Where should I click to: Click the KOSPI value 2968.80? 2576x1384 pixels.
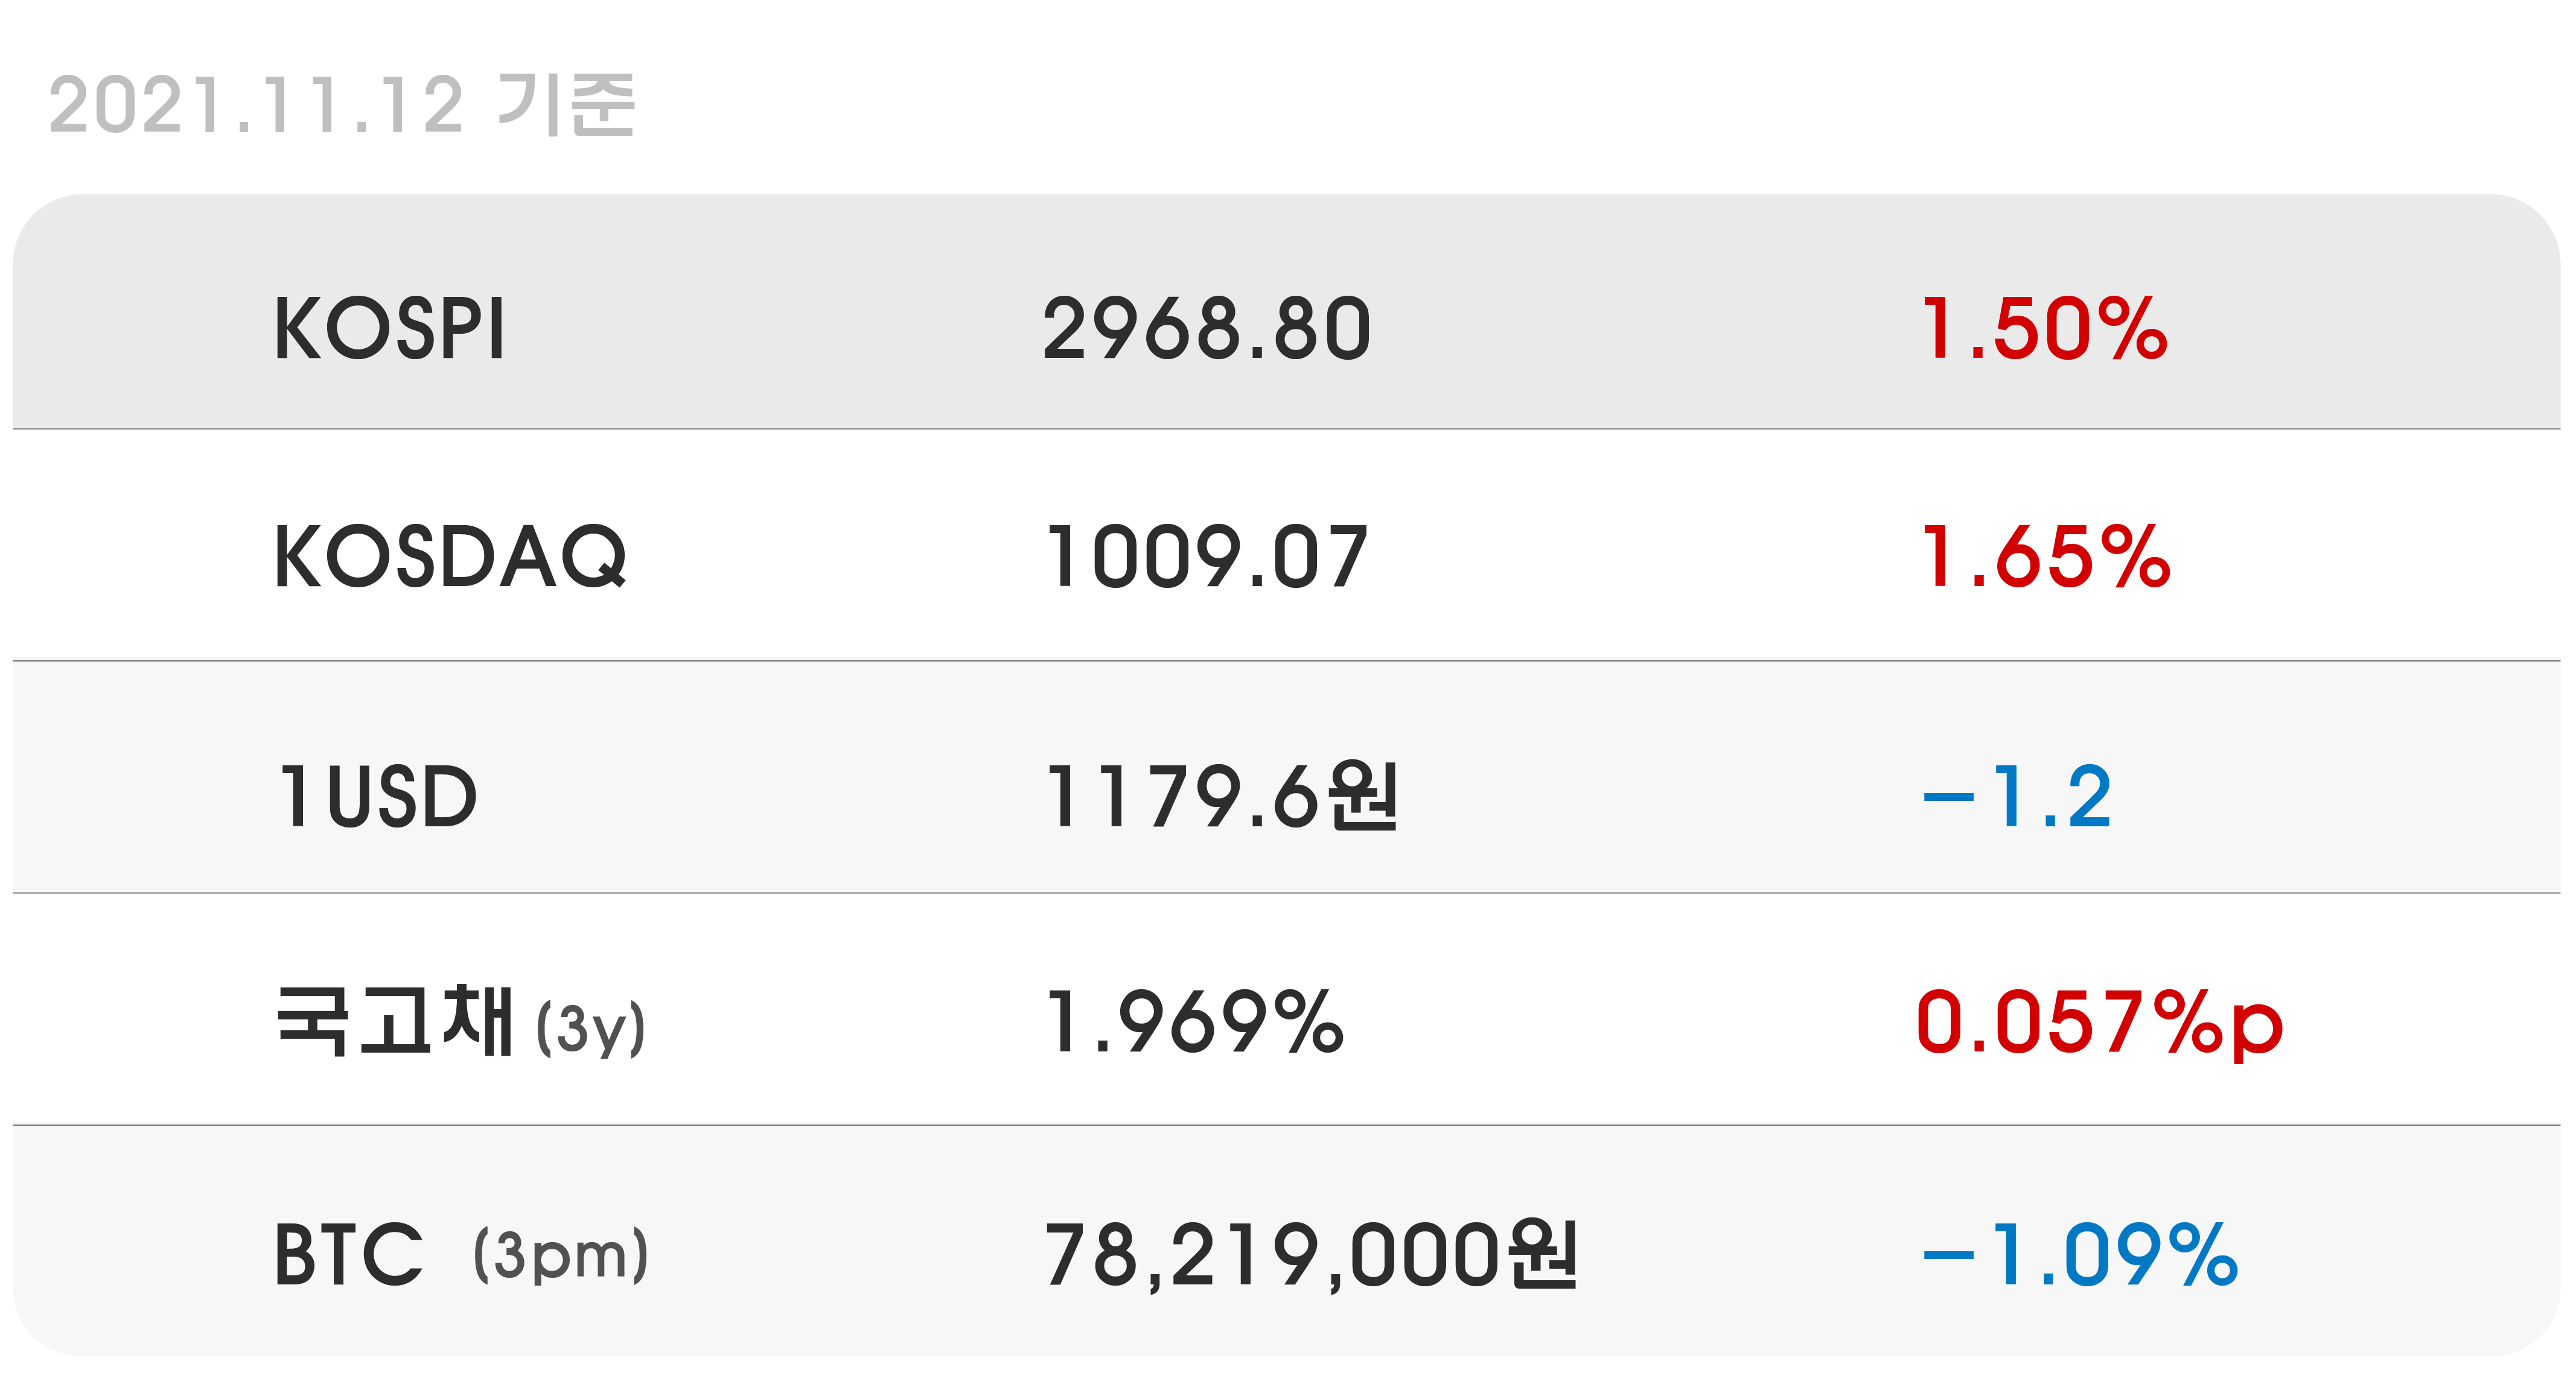point(1206,329)
